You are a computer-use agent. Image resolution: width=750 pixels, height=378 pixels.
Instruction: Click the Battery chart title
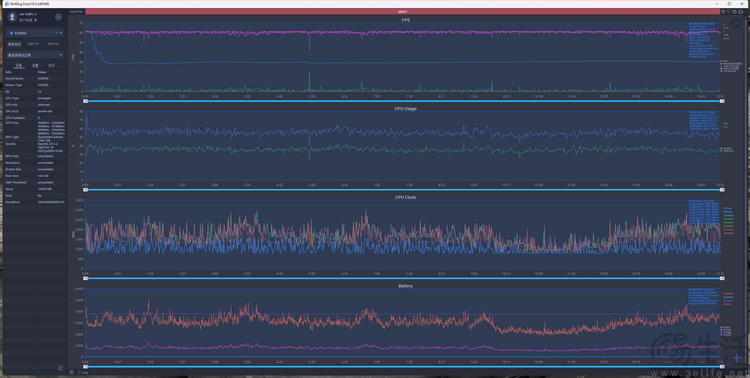[405, 286]
